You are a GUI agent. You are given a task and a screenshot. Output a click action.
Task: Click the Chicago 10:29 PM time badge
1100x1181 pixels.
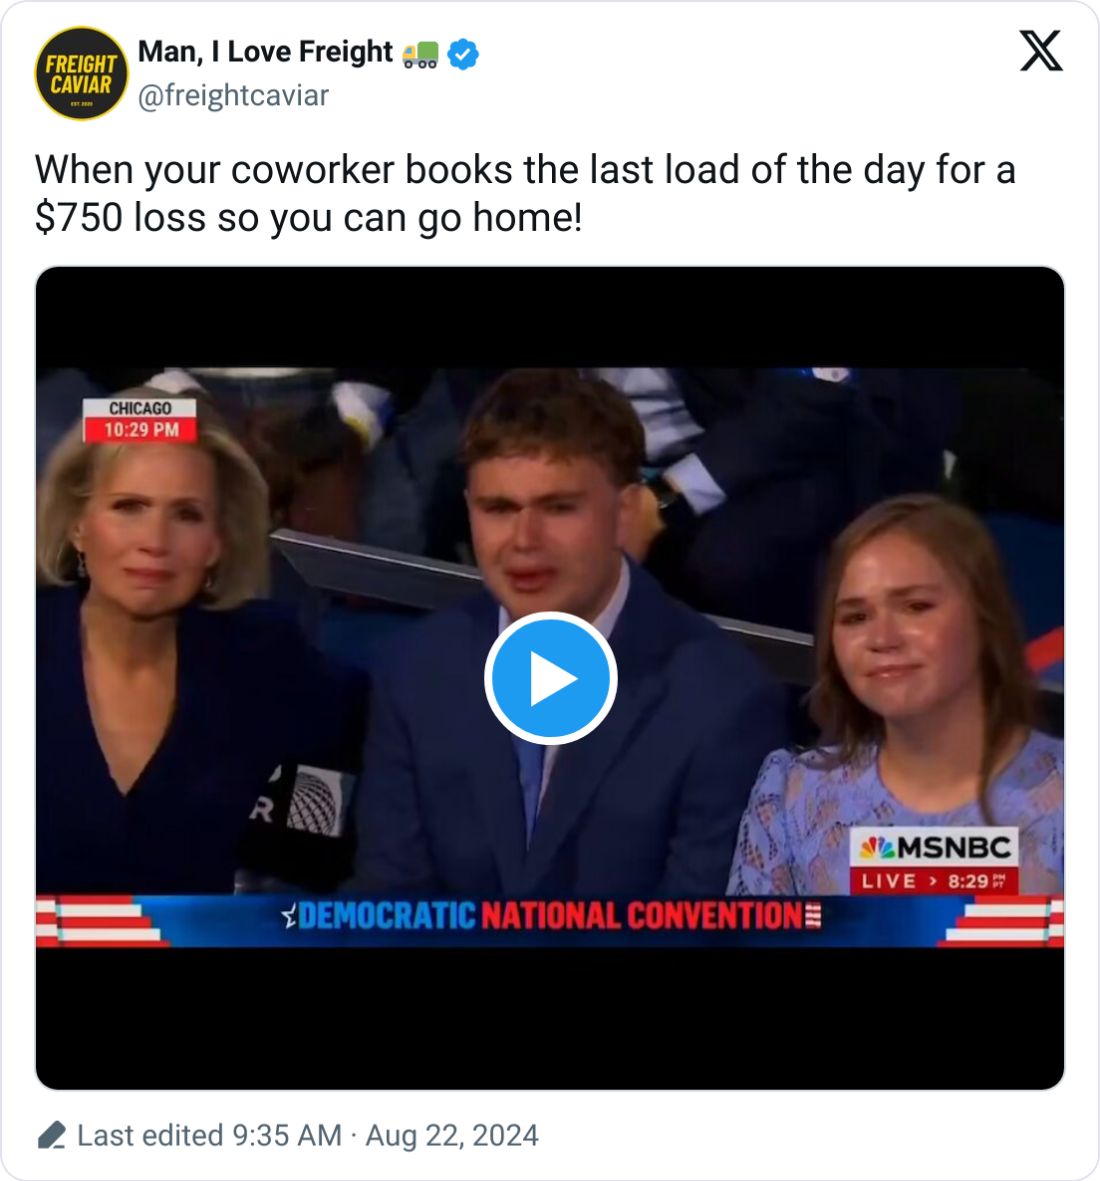140,420
